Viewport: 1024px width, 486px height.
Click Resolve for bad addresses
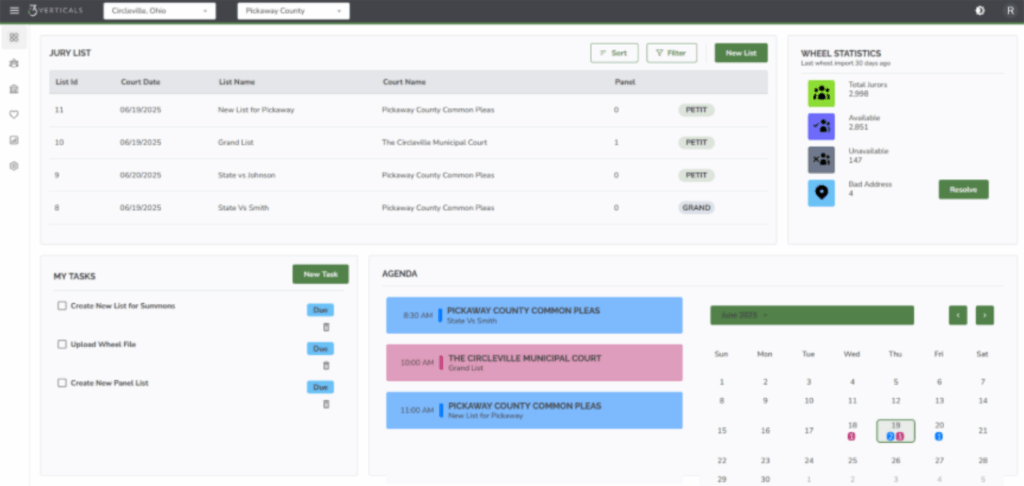[x=963, y=189]
